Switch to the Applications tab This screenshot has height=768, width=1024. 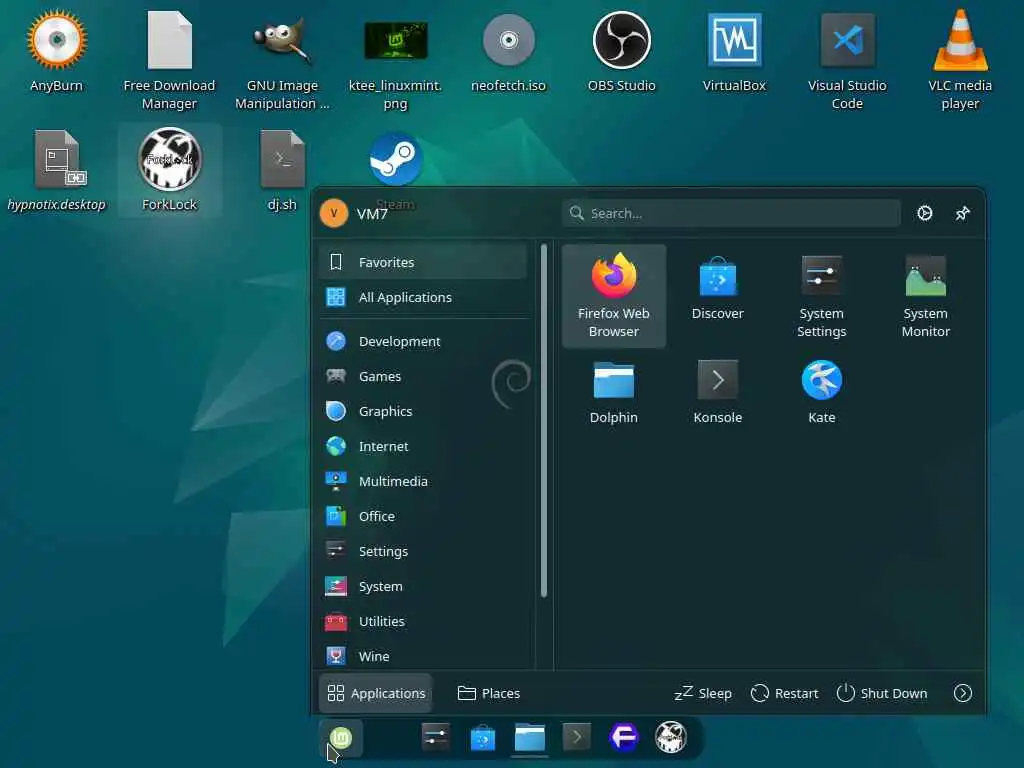point(376,693)
